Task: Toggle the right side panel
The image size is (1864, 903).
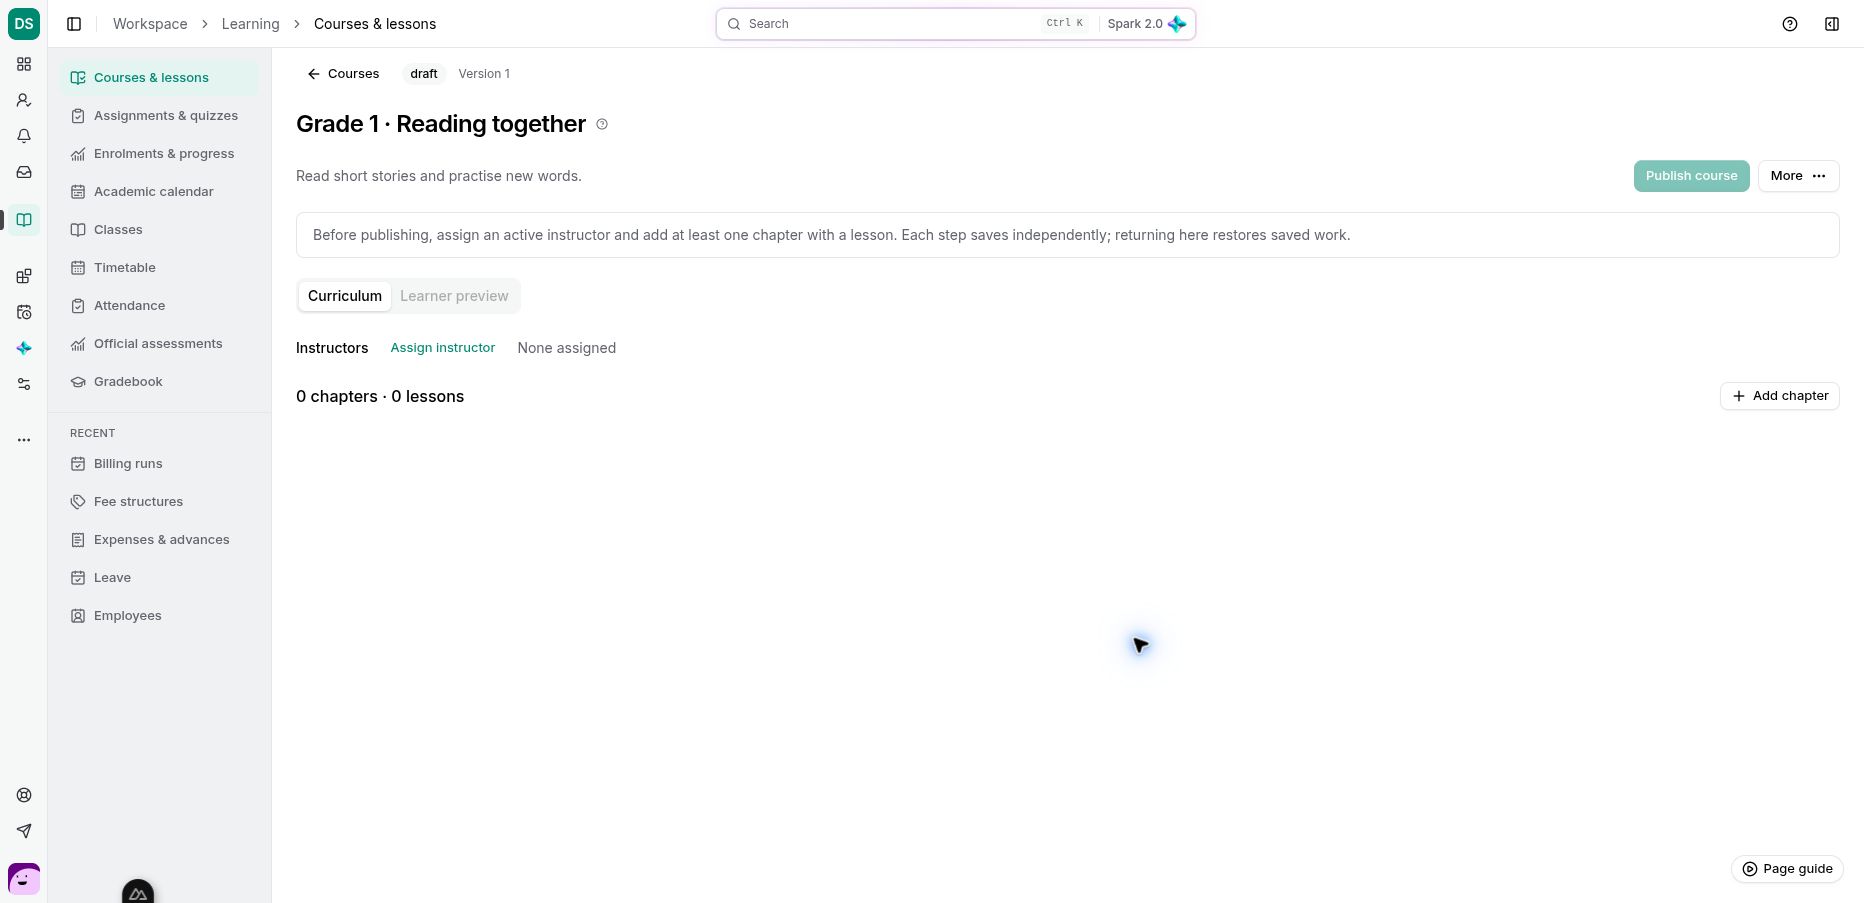Action: (x=1832, y=24)
